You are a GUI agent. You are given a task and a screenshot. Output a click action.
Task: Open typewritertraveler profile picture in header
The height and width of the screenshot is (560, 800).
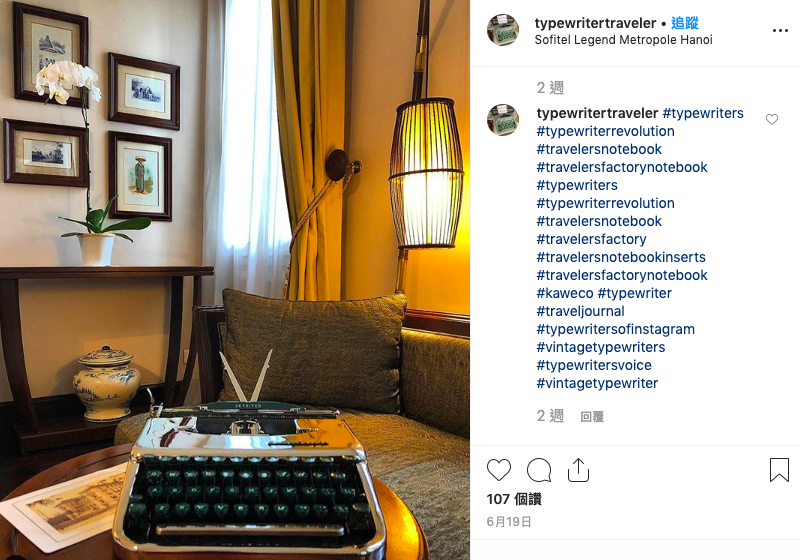pyautogui.click(x=503, y=30)
